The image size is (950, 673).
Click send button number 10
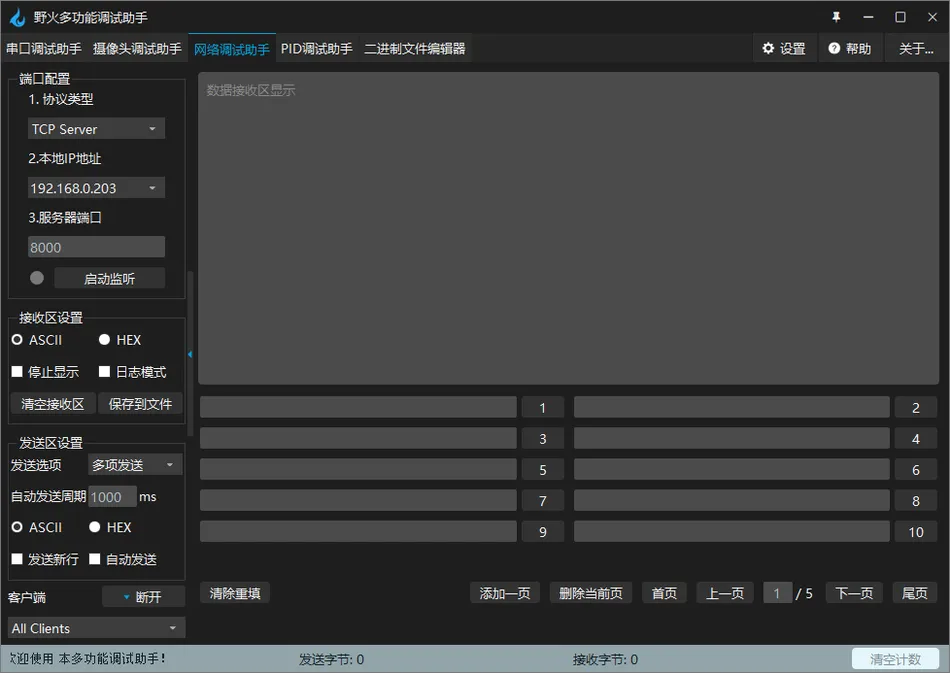(x=916, y=531)
